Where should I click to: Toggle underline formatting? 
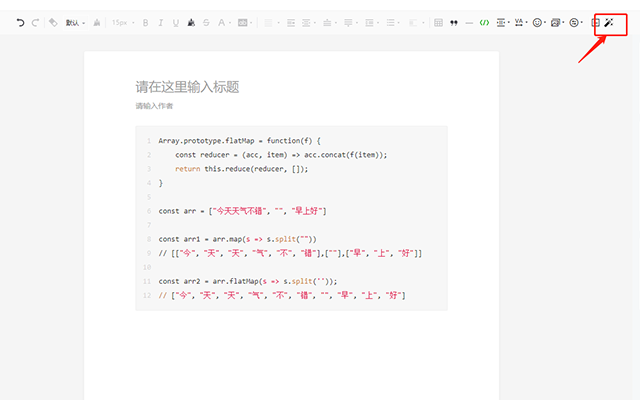(x=176, y=23)
